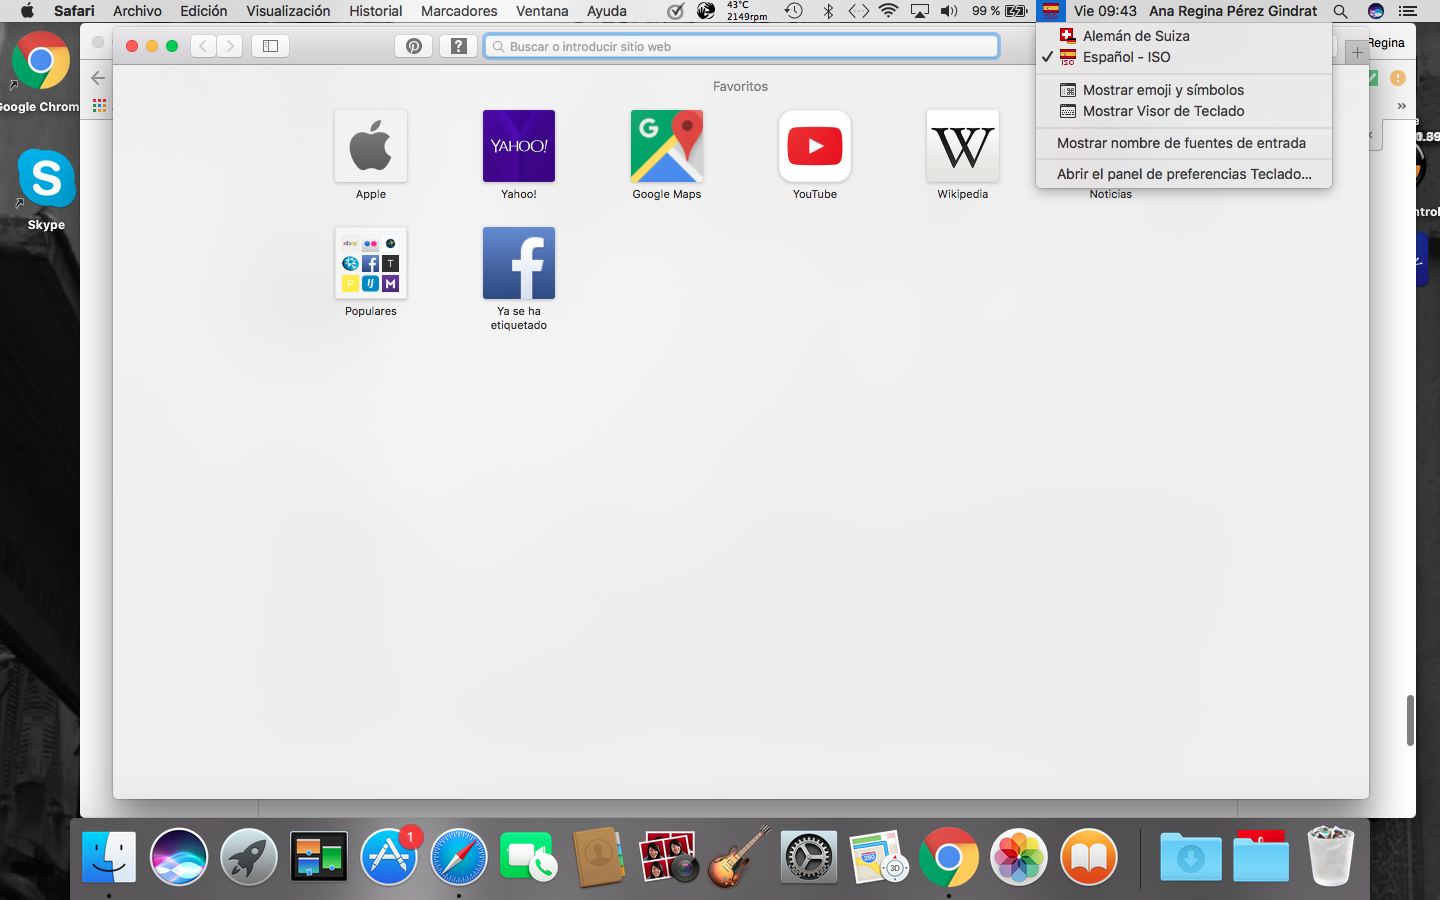Open the Apple menu
Screen dimensions: 1440x900
click(27, 11)
